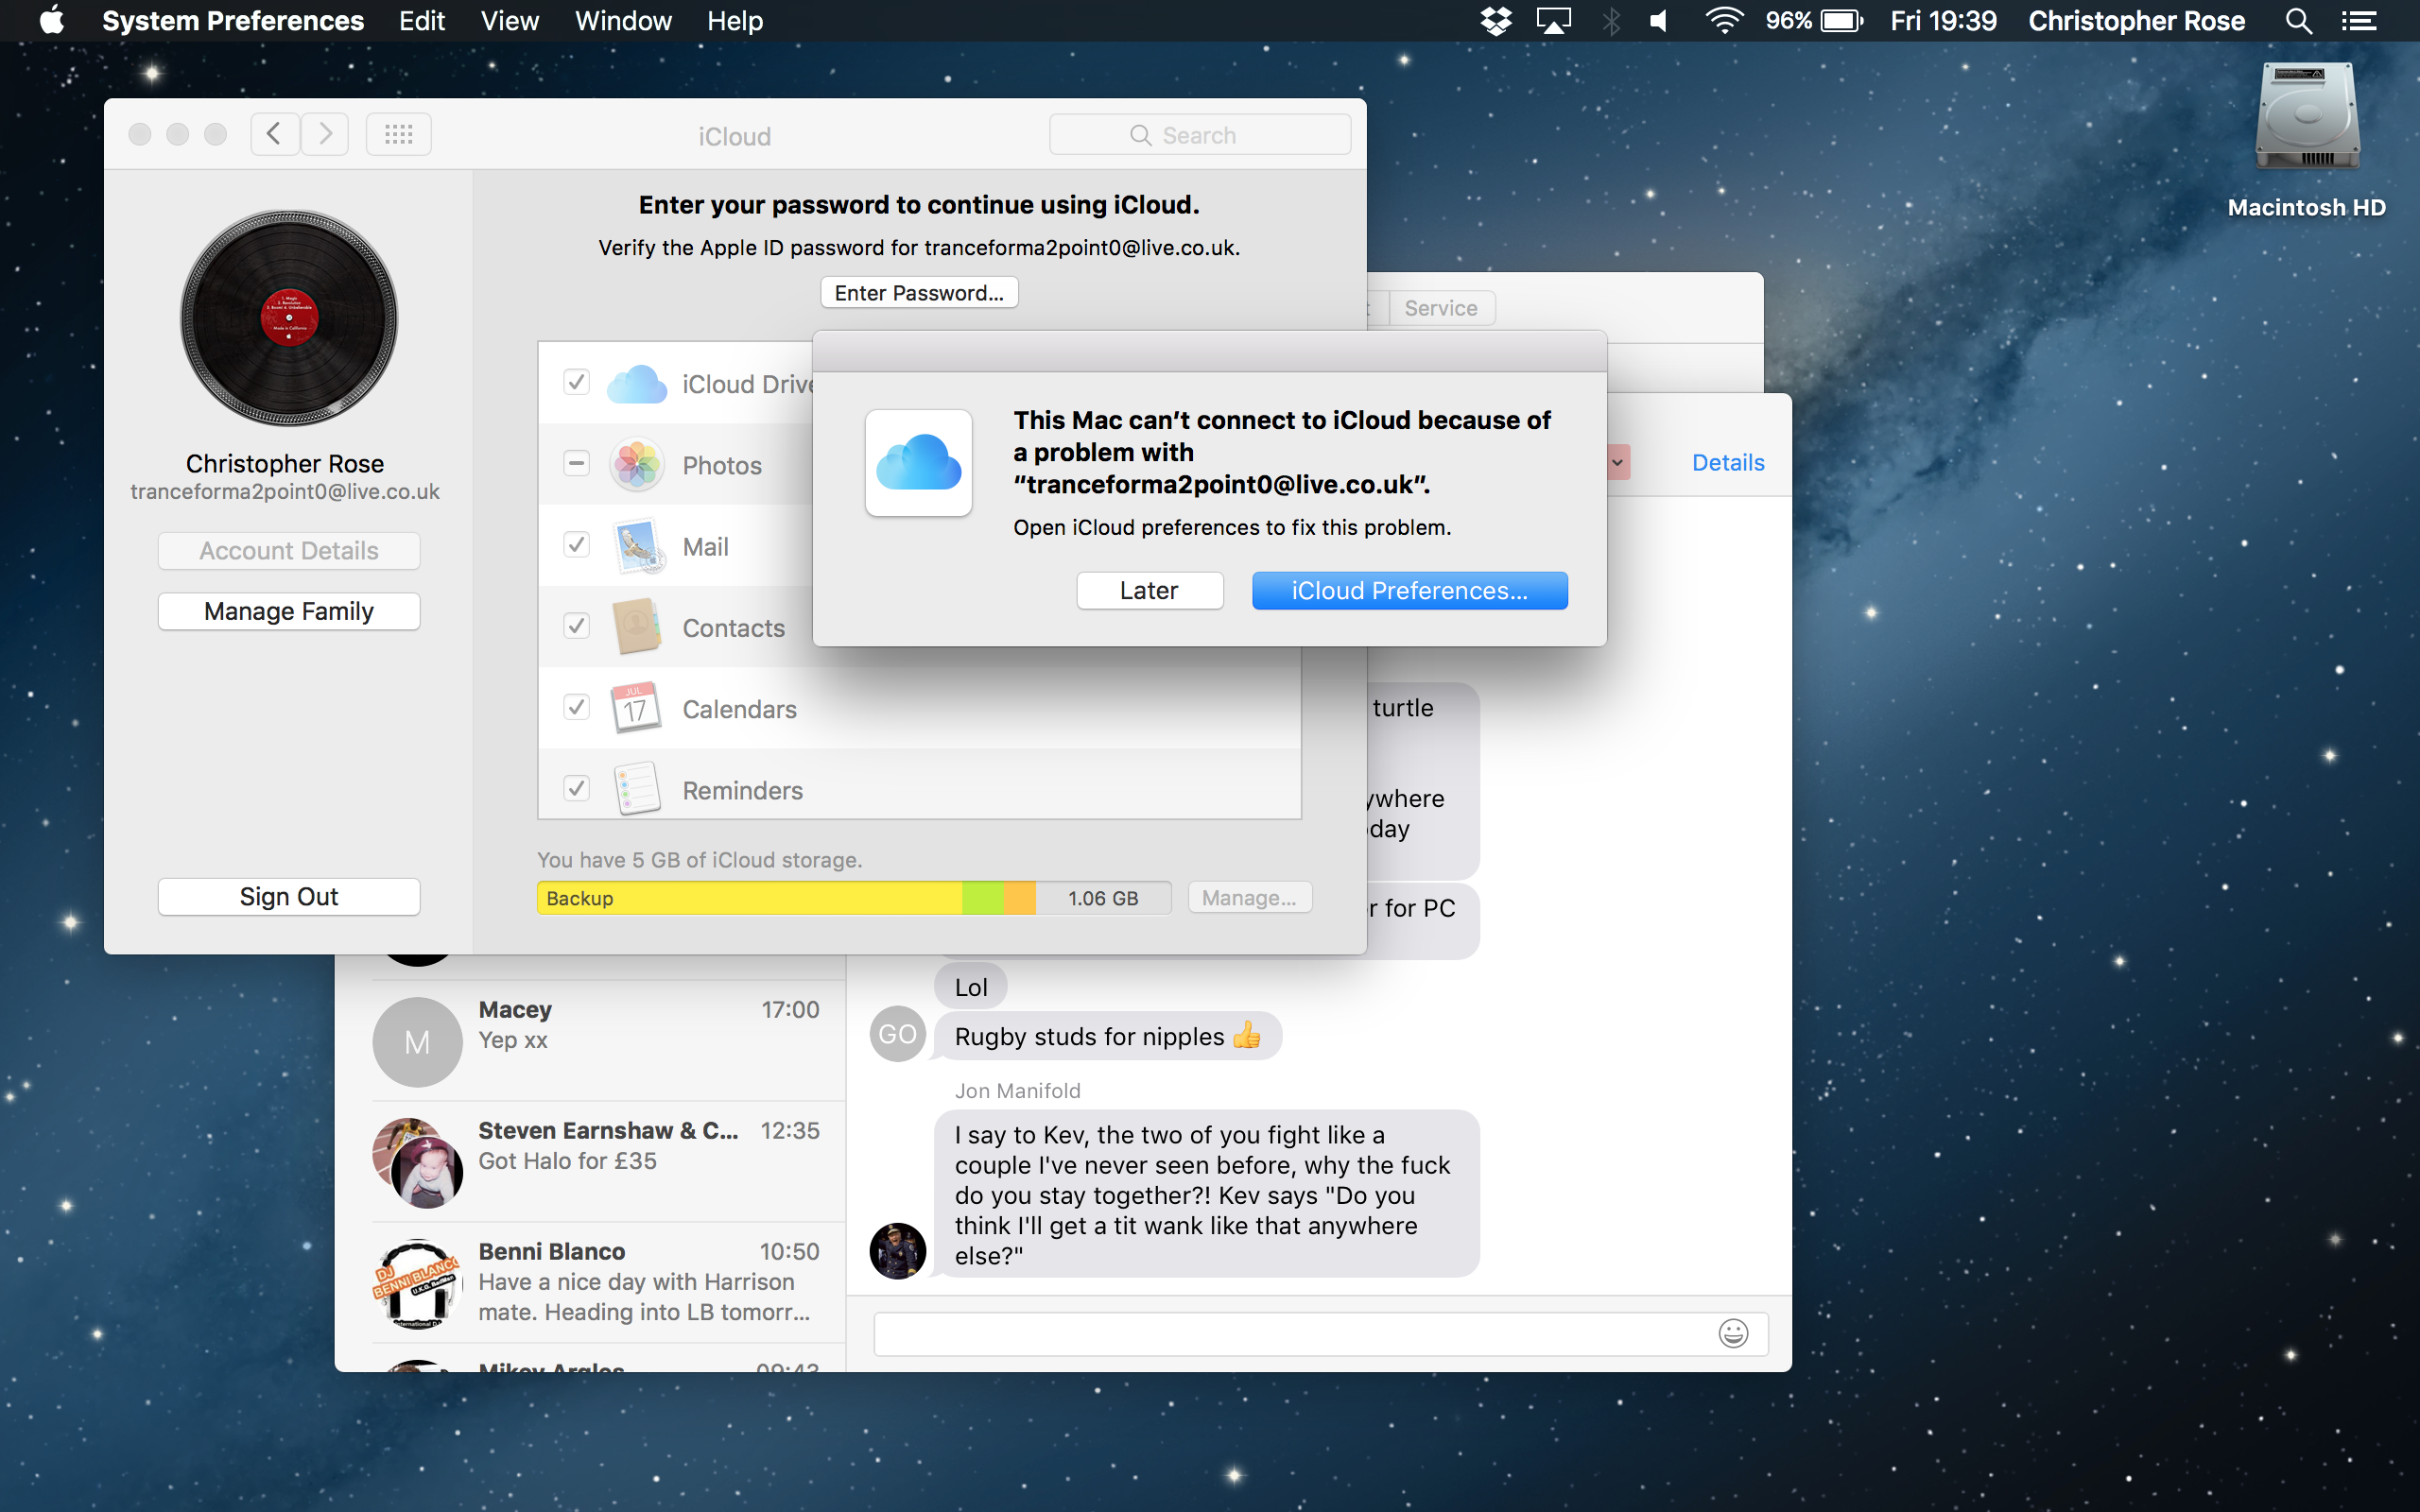2420x1512 pixels.
Task: Click the Photos app icon
Action: [x=637, y=465]
